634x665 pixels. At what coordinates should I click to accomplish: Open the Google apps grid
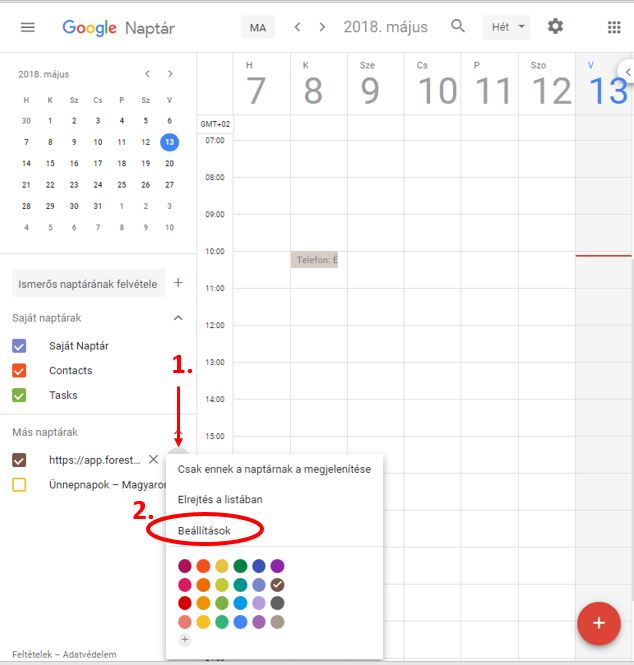tap(613, 27)
